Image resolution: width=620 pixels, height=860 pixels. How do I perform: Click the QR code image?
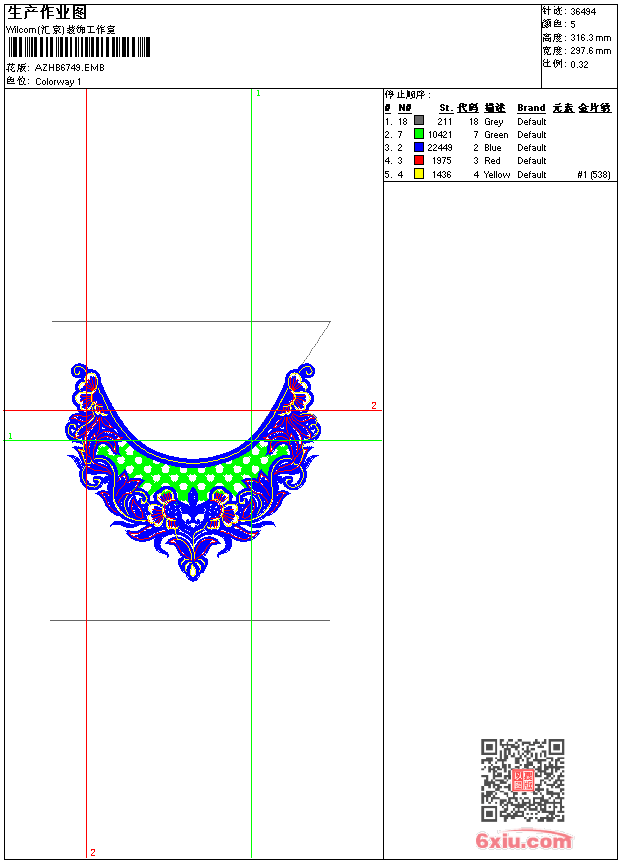522,780
